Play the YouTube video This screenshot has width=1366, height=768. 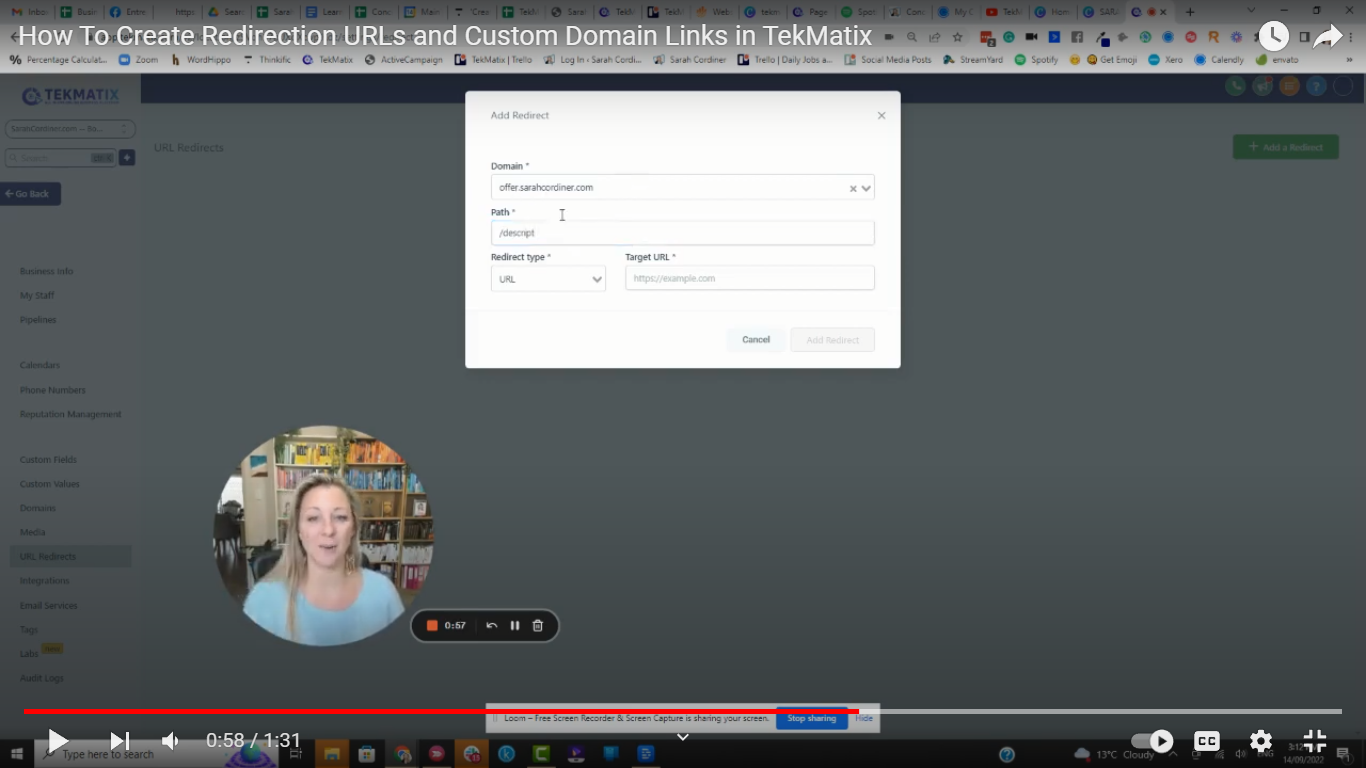tap(57, 741)
